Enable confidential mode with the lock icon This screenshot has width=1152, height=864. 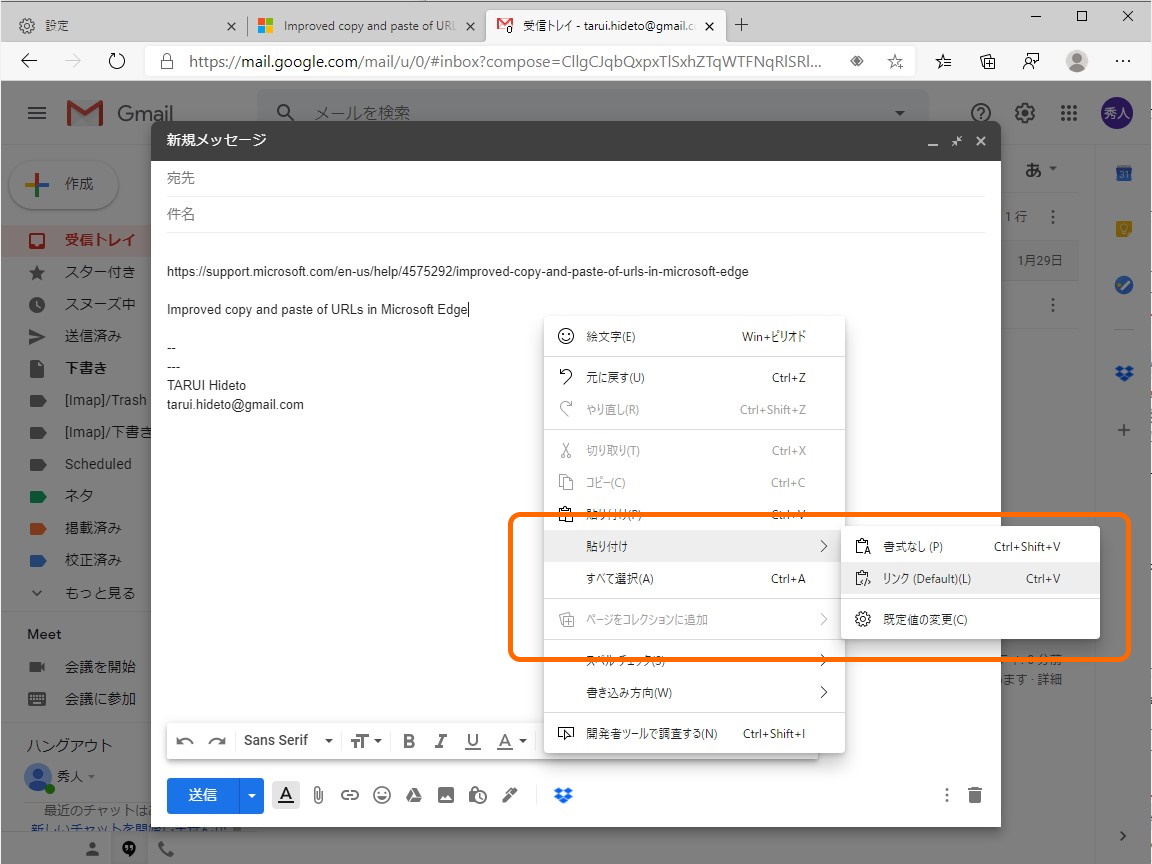[478, 794]
